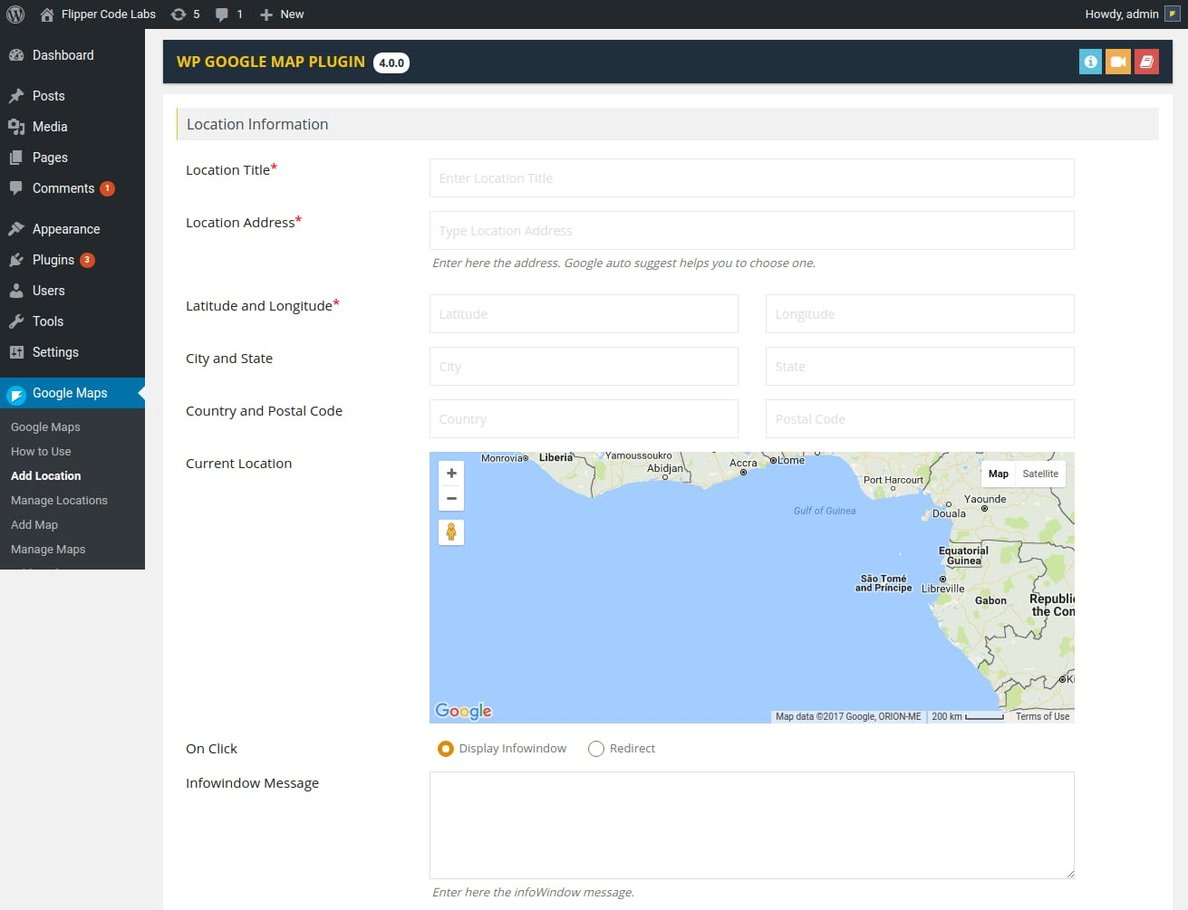Click the updates refresh icon showing 5
This screenshot has height=910, width=1188.
click(184, 14)
